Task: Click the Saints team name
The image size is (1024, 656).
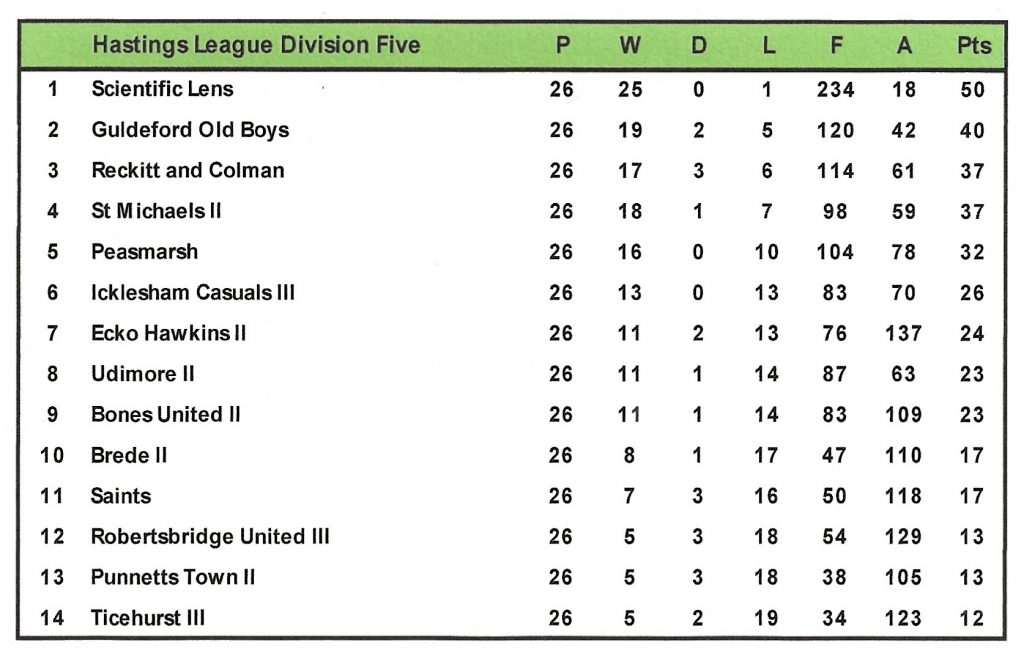Action: [121, 496]
